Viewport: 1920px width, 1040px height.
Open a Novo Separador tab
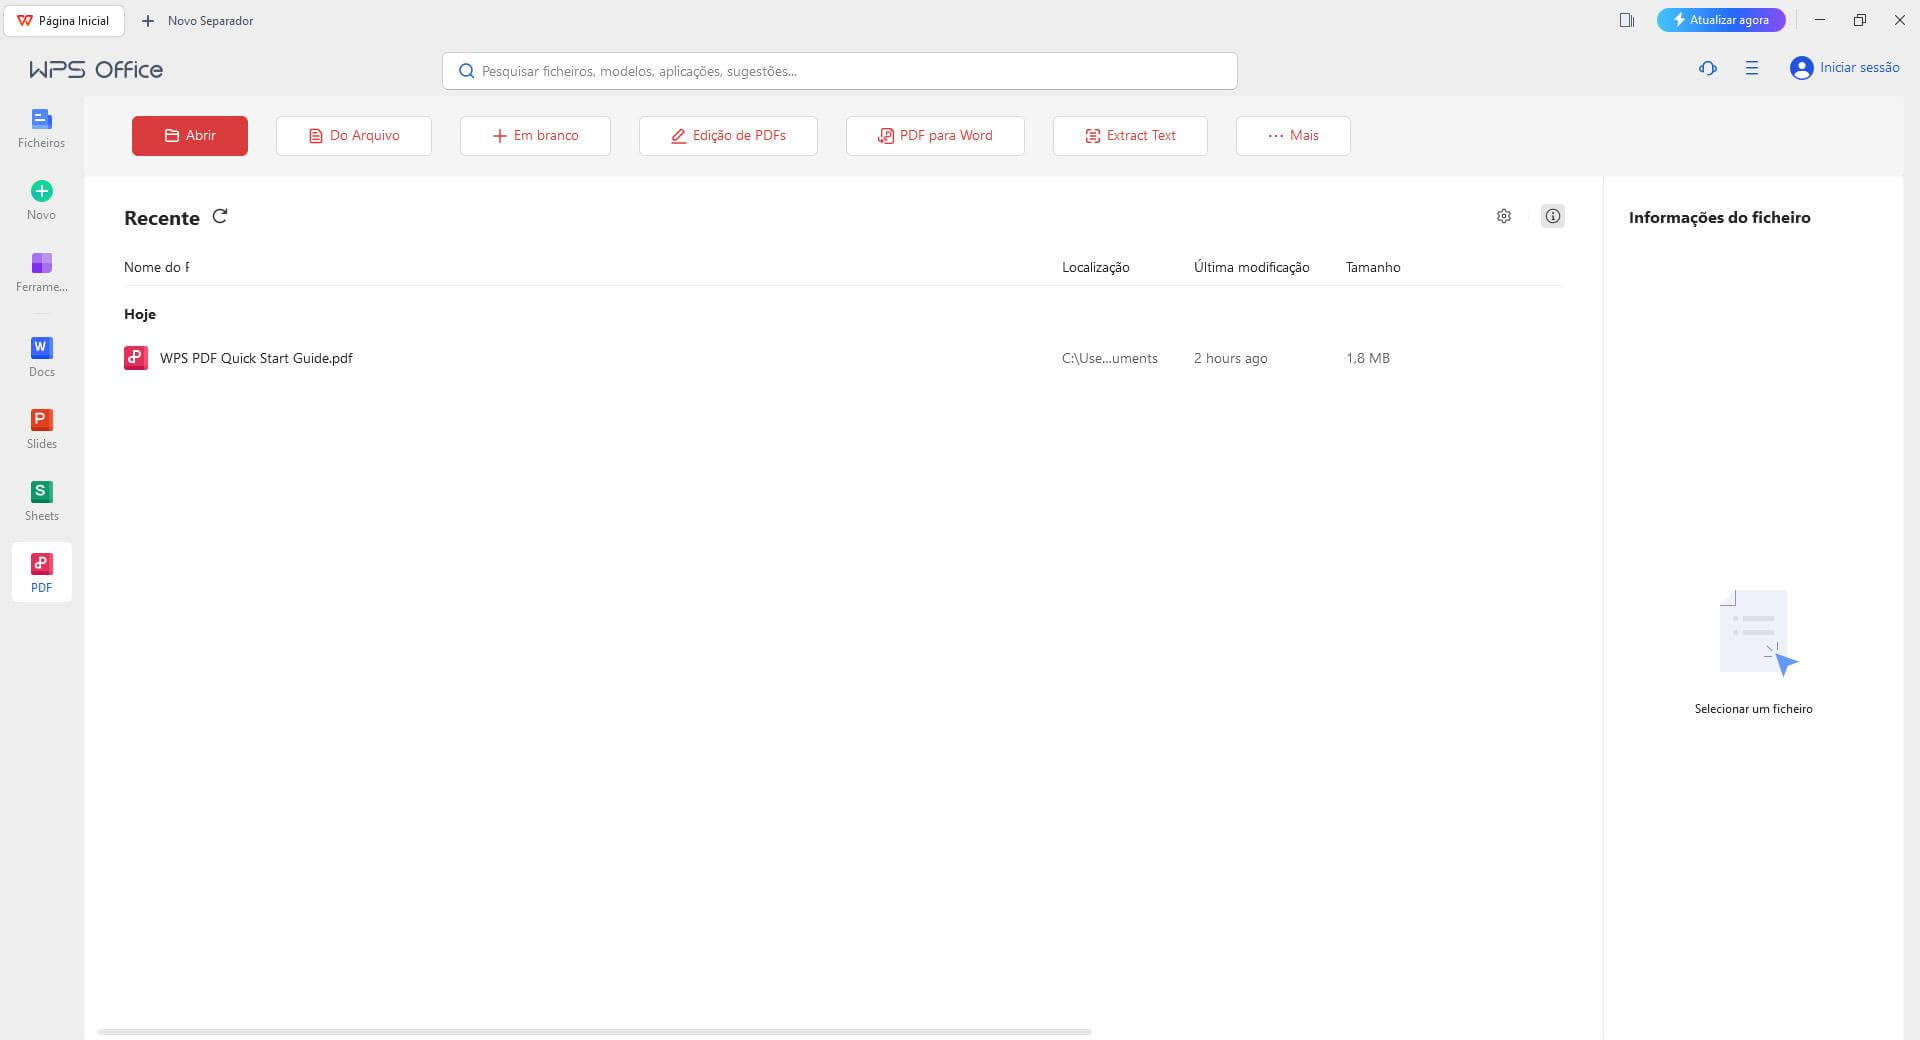[x=197, y=20]
